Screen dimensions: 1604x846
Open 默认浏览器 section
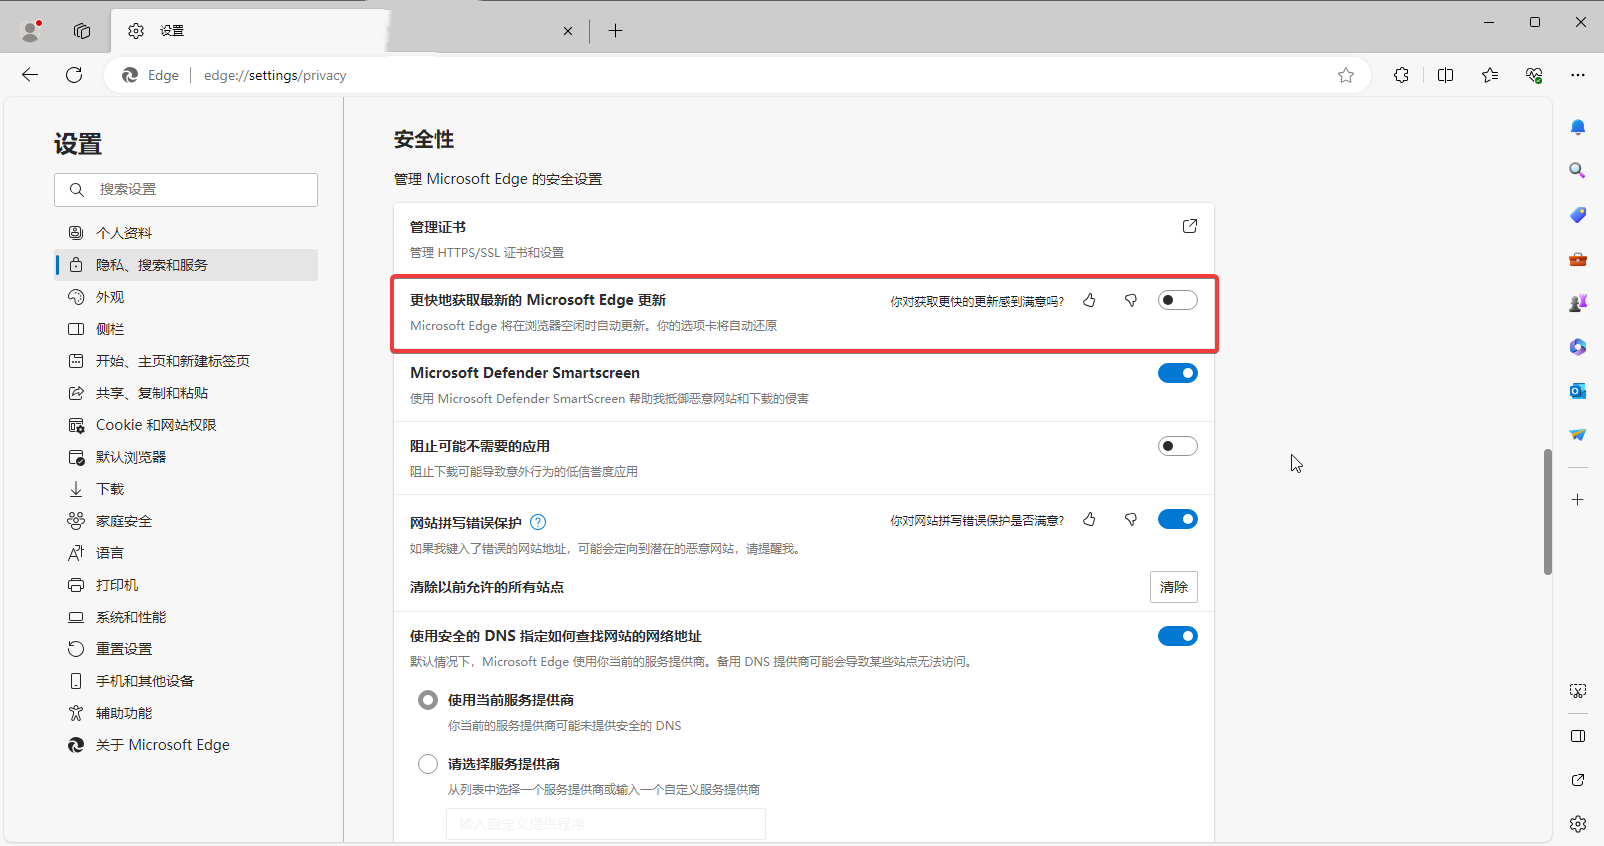tap(186, 457)
